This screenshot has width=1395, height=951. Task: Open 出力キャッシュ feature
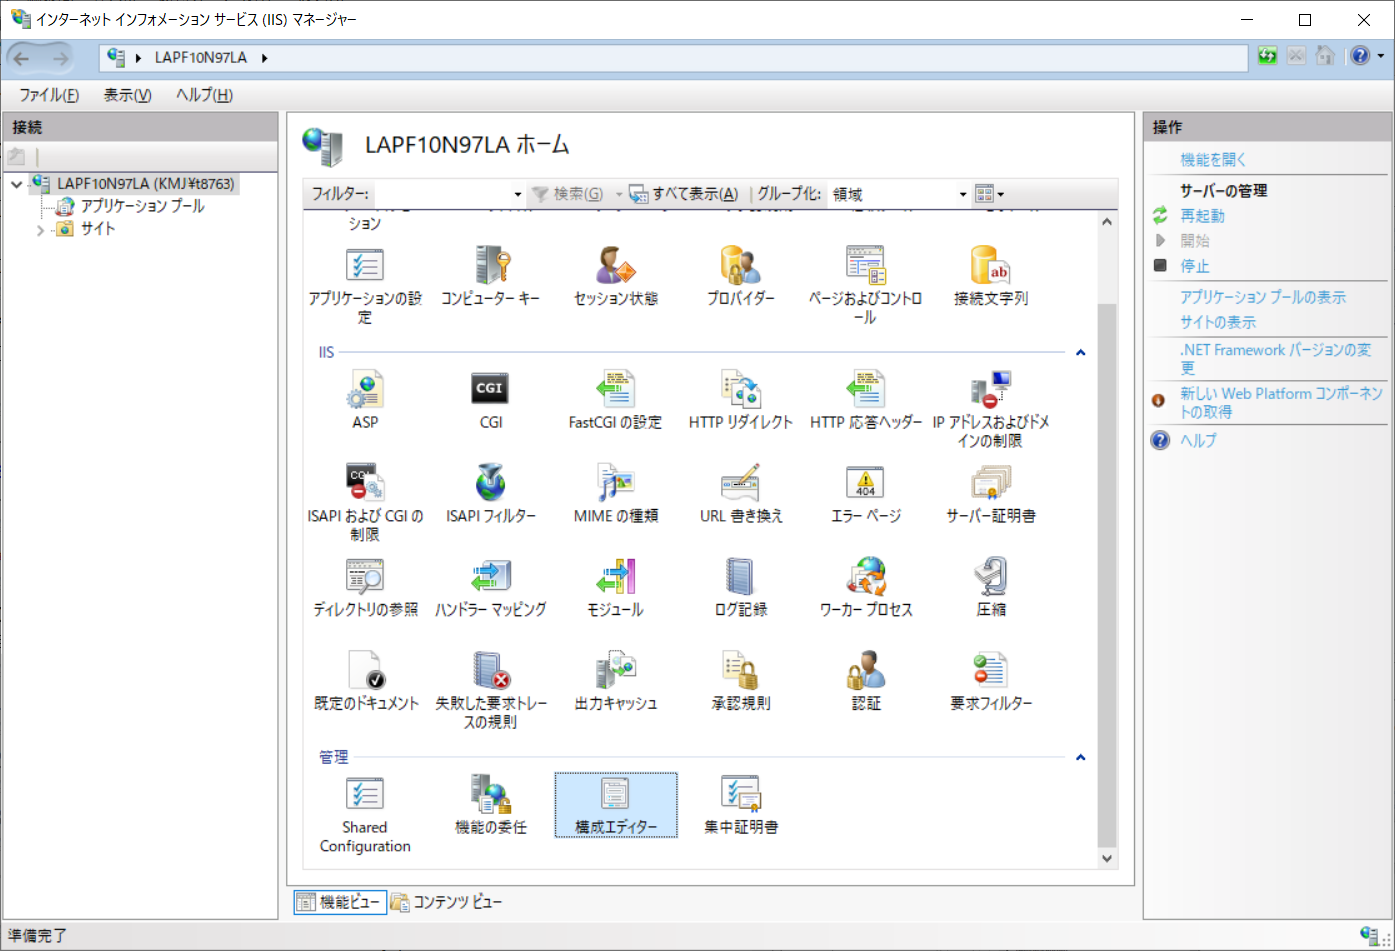point(615,682)
